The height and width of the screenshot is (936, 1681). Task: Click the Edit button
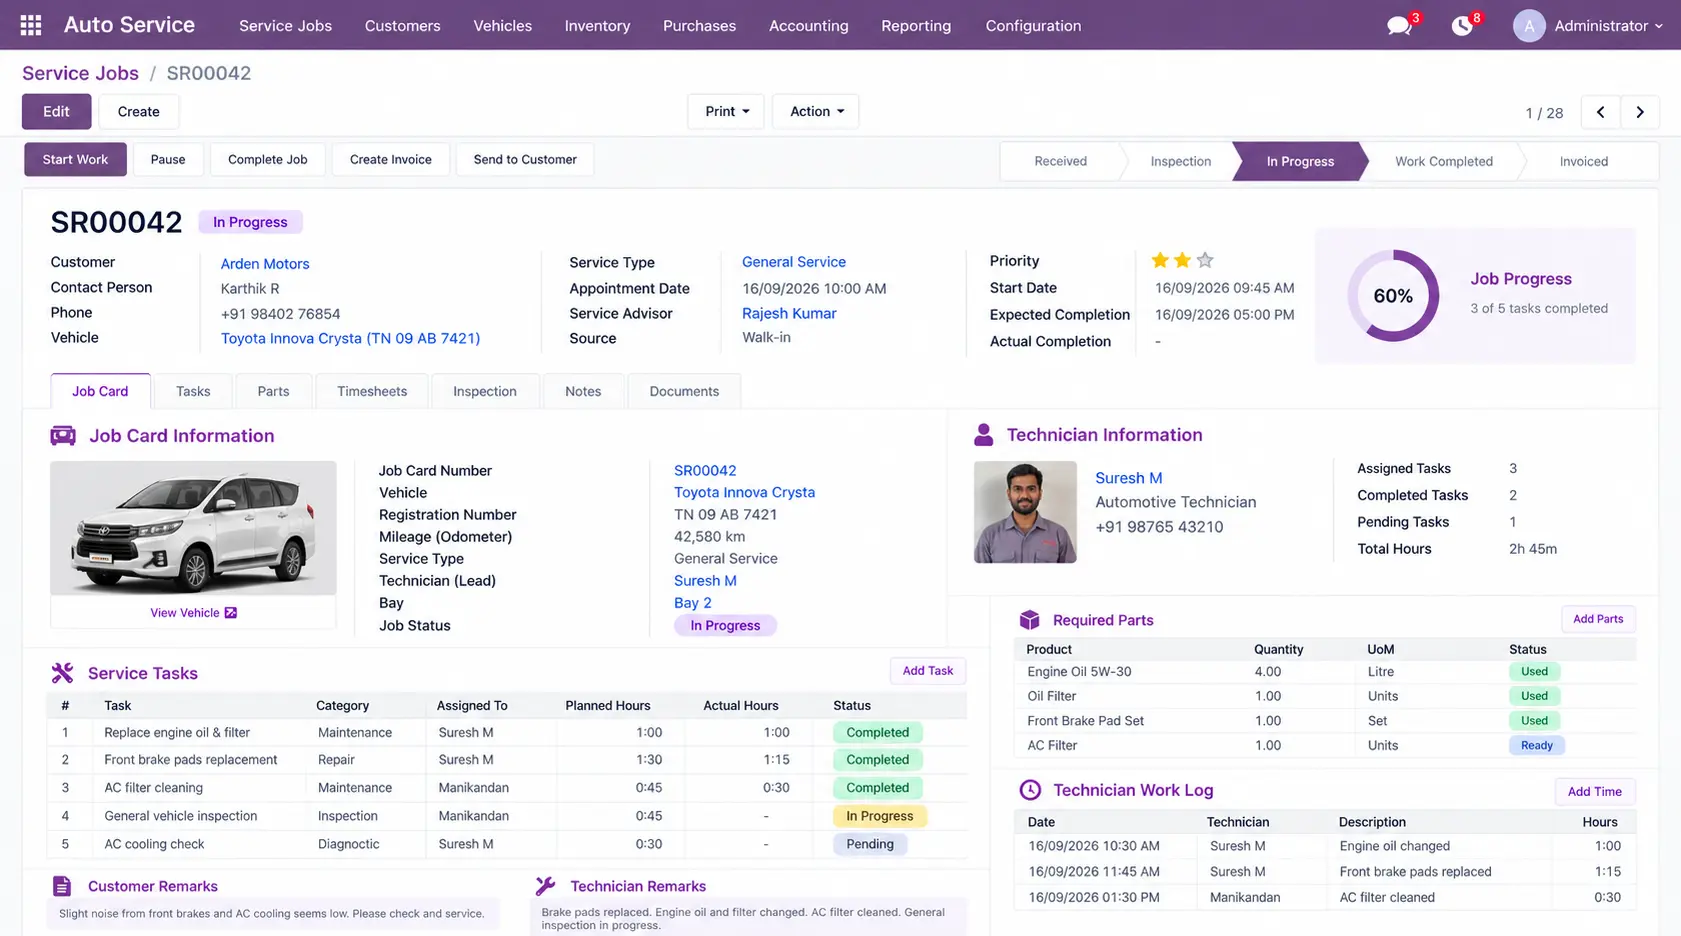tap(56, 111)
